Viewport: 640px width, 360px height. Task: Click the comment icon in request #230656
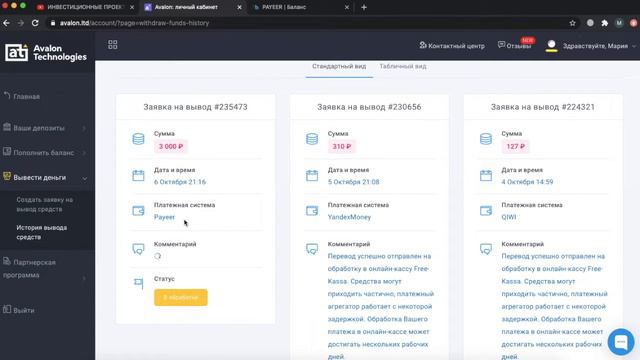point(312,249)
